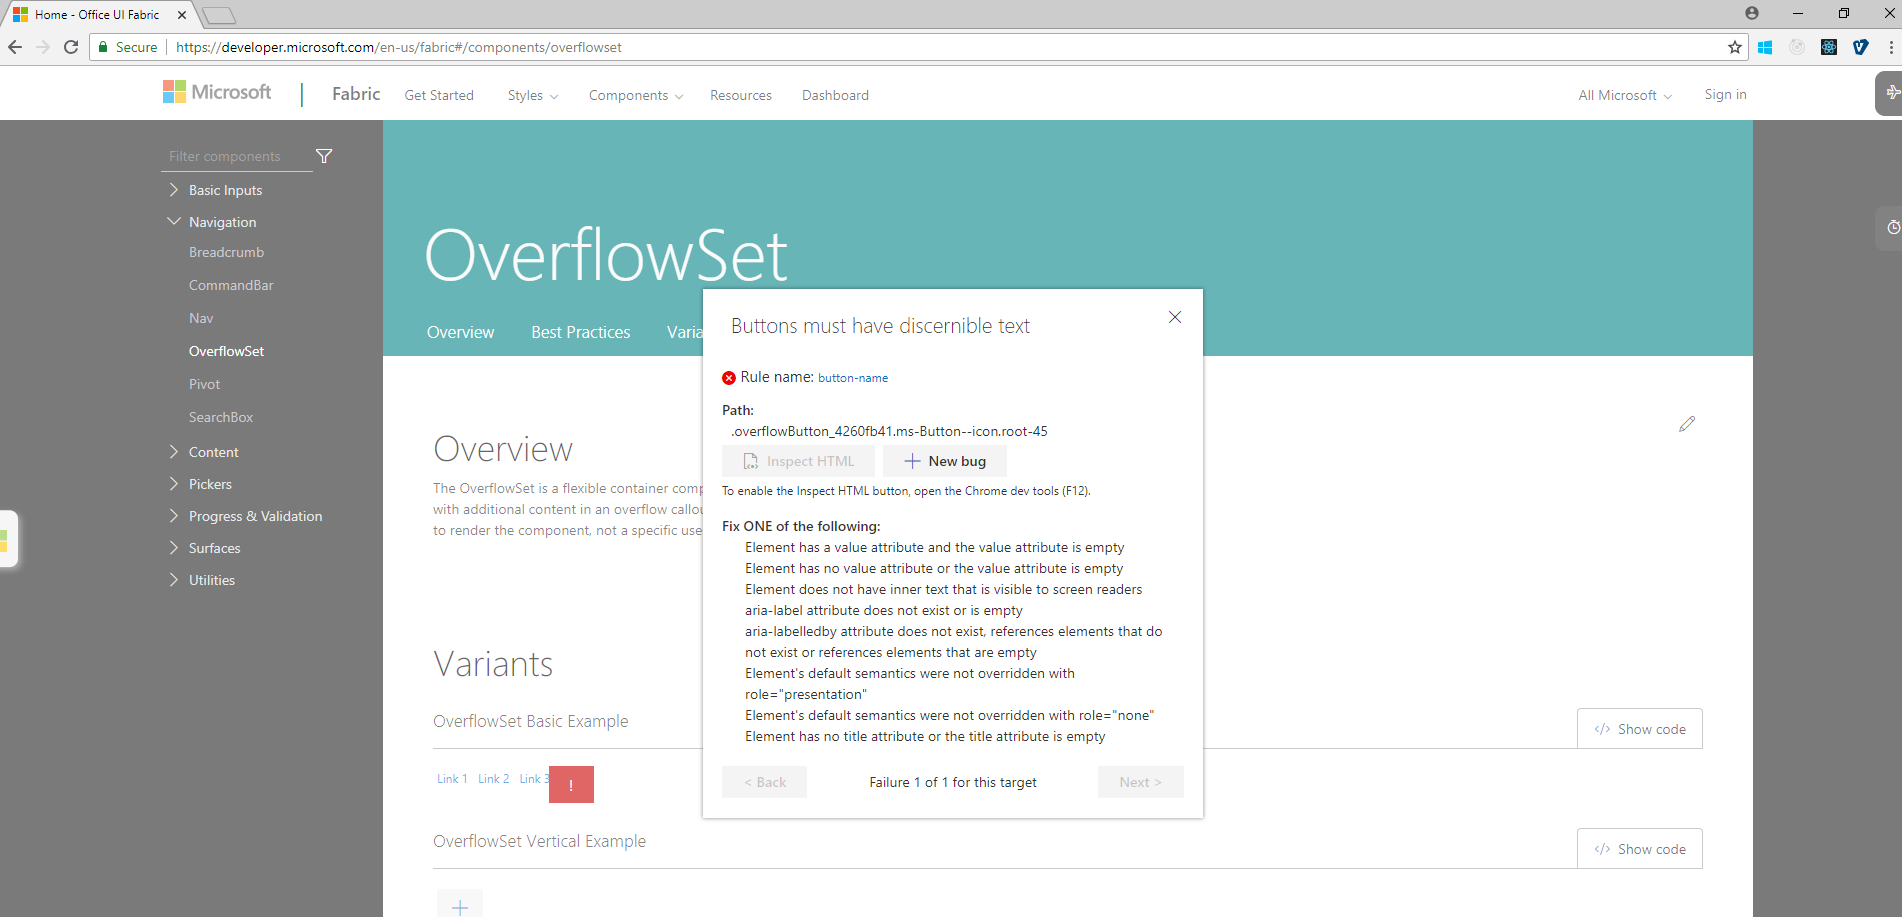Click the Windows extension icon in the toolbar
This screenshot has width=1902, height=917.
[1765, 47]
